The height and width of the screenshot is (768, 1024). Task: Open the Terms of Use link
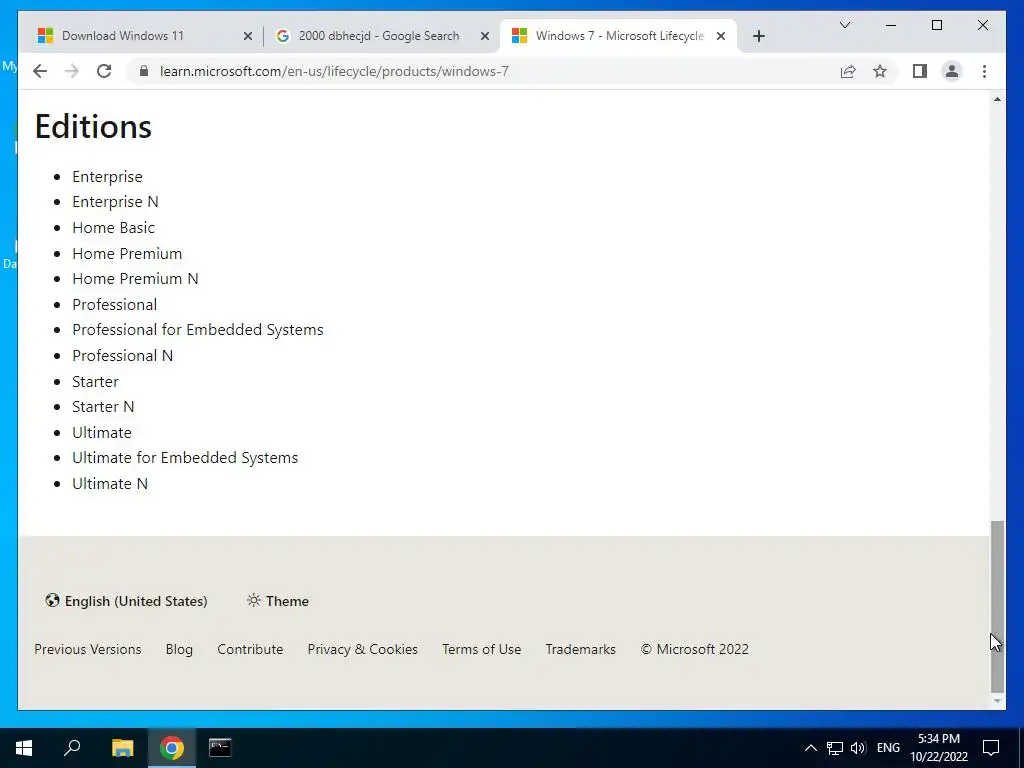pos(481,649)
